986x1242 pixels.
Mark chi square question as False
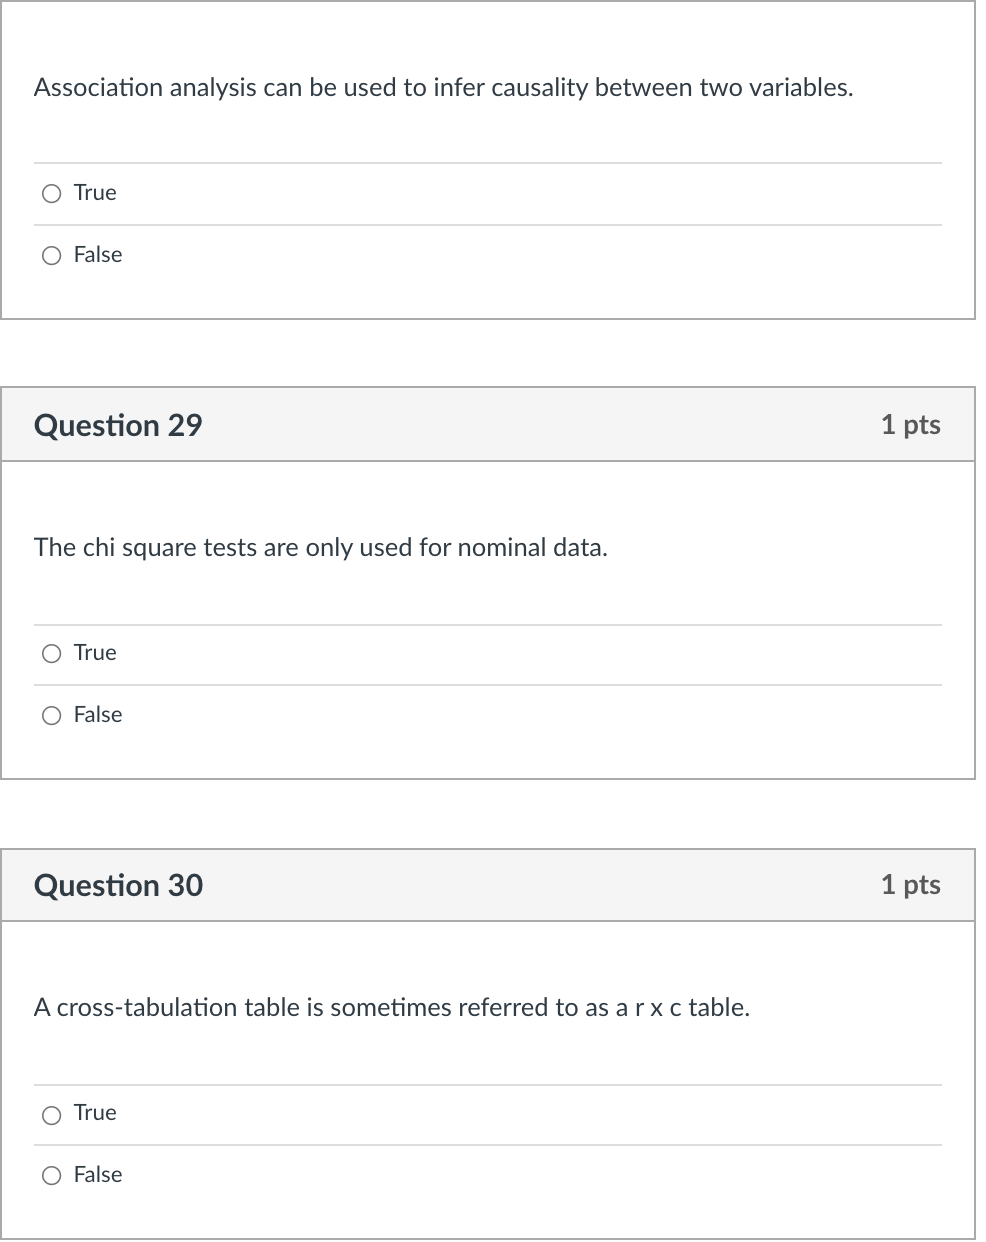pyautogui.click(x=51, y=715)
